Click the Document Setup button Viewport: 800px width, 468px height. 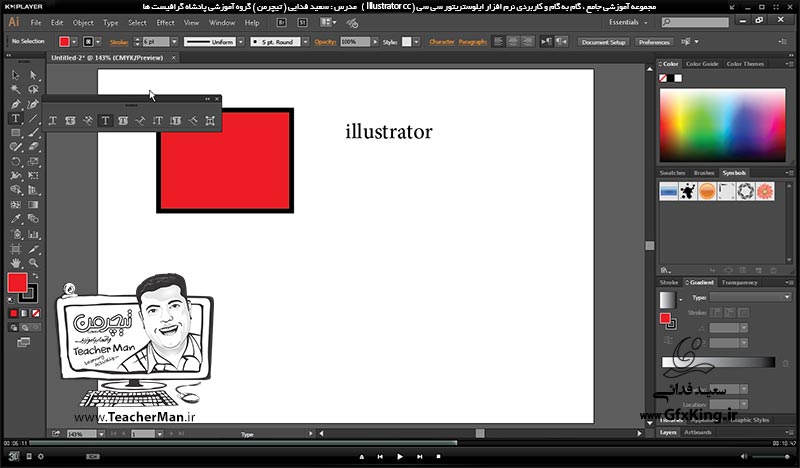(604, 42)
